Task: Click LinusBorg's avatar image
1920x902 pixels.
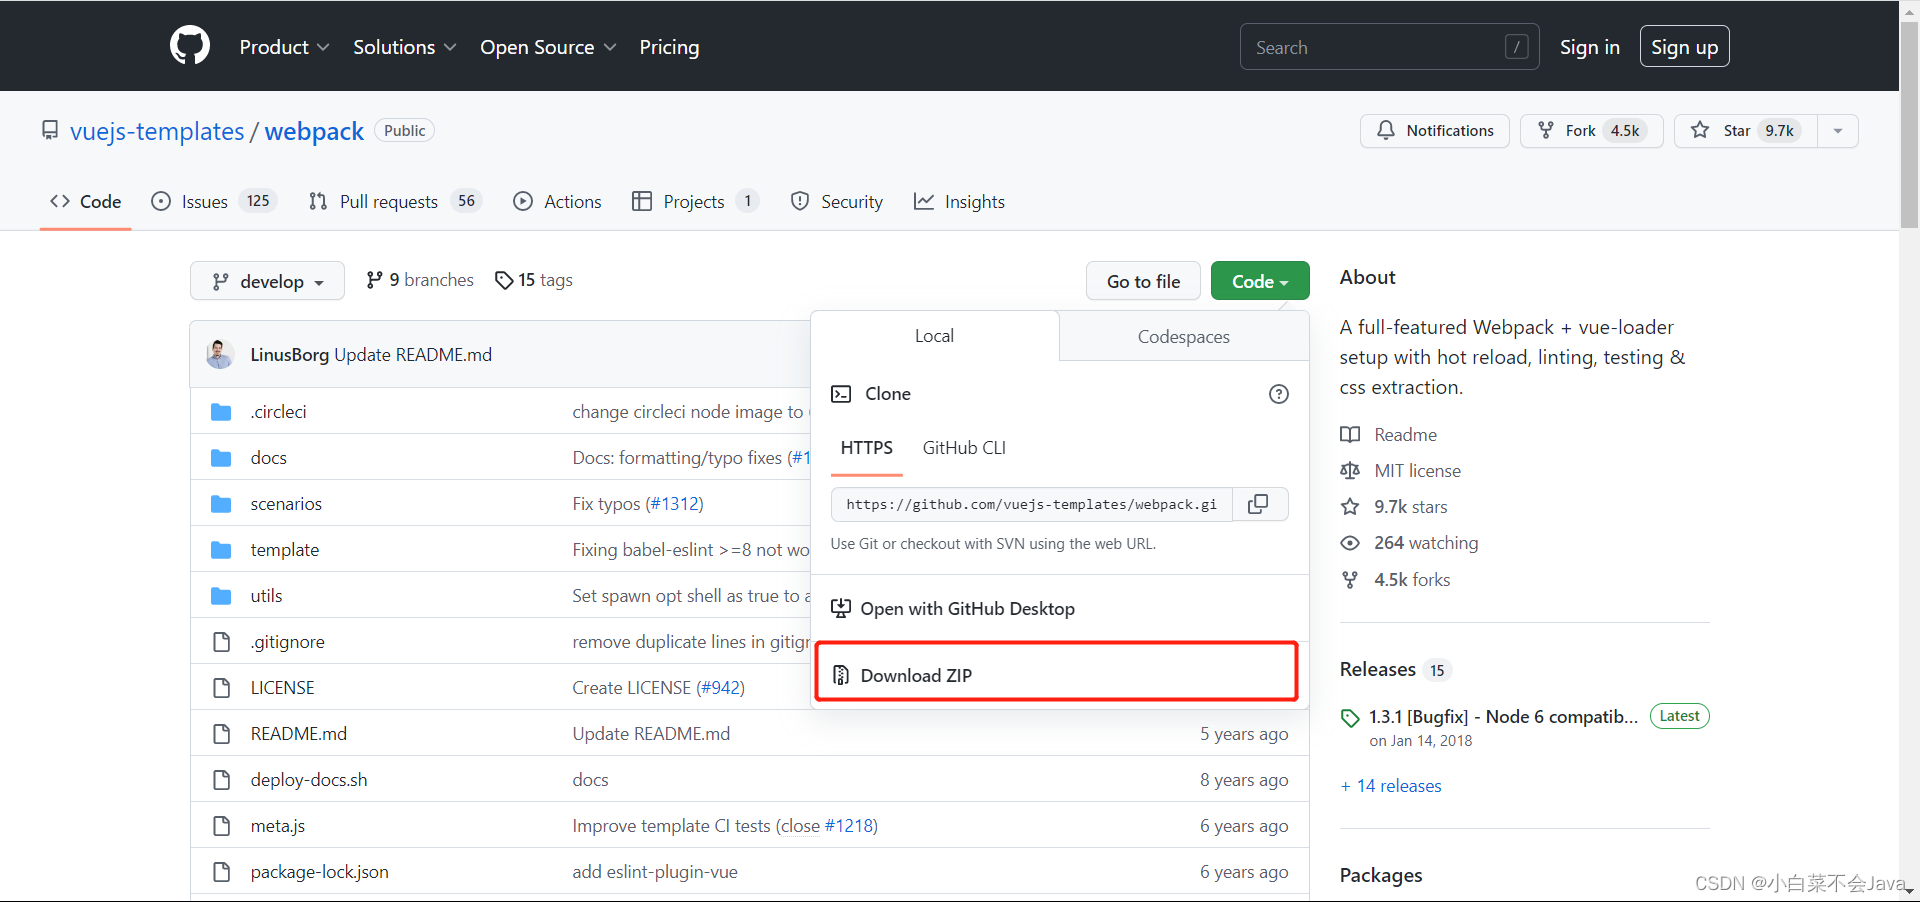Action: [220, 354]
